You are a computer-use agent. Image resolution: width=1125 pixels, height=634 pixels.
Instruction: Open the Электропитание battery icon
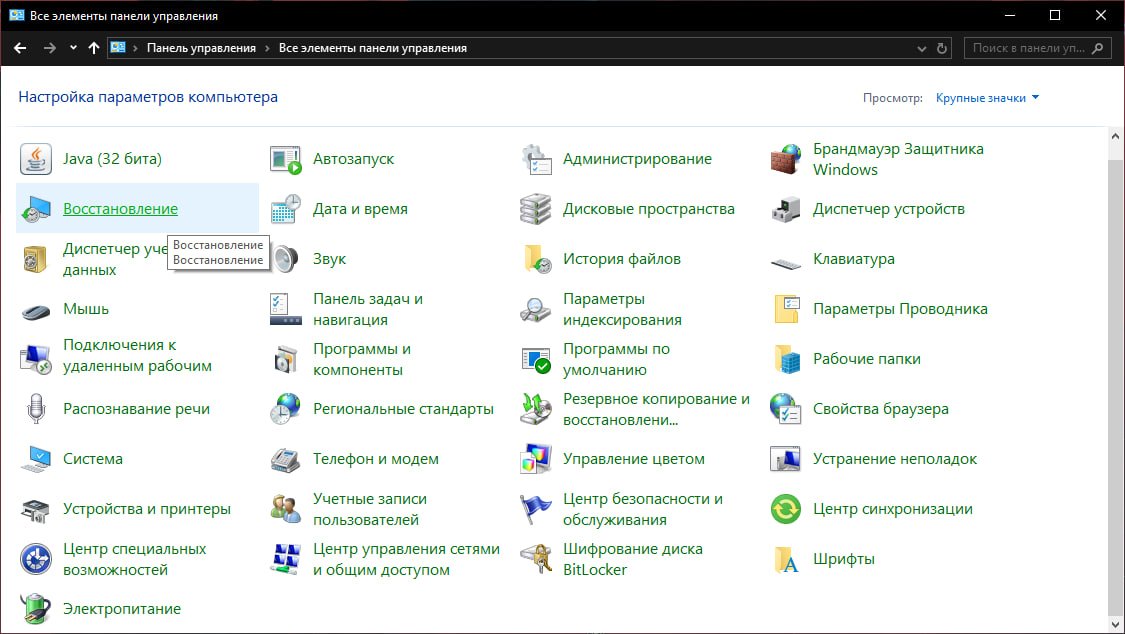(x=36, y=609)
